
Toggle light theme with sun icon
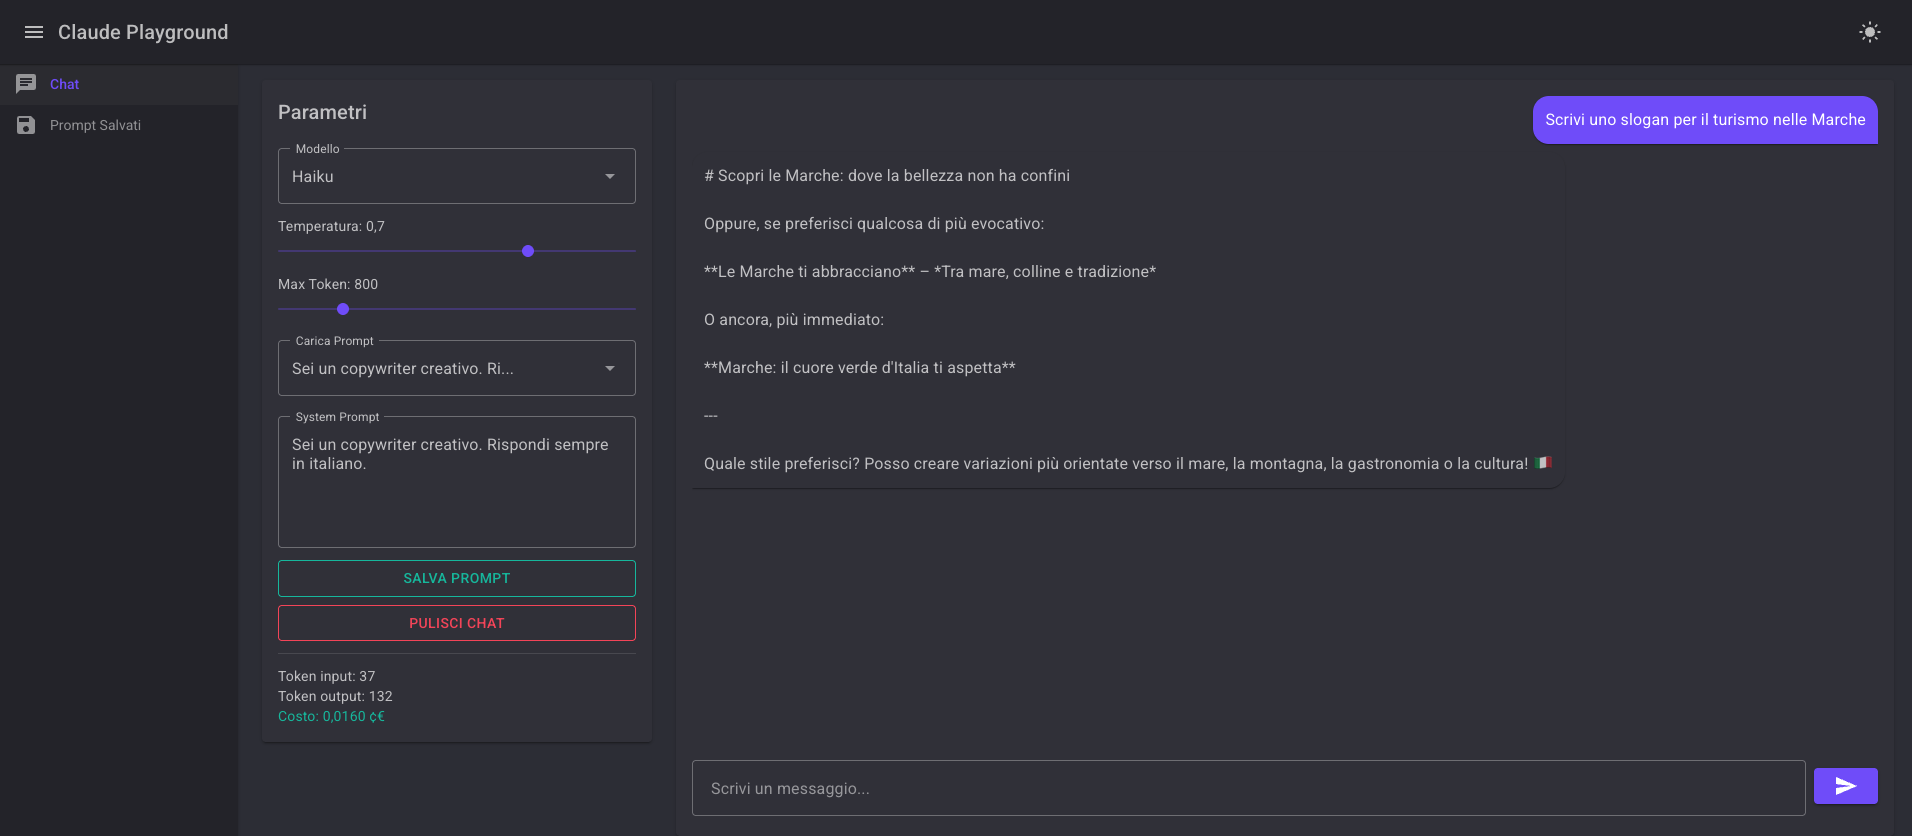[1869, 32]
